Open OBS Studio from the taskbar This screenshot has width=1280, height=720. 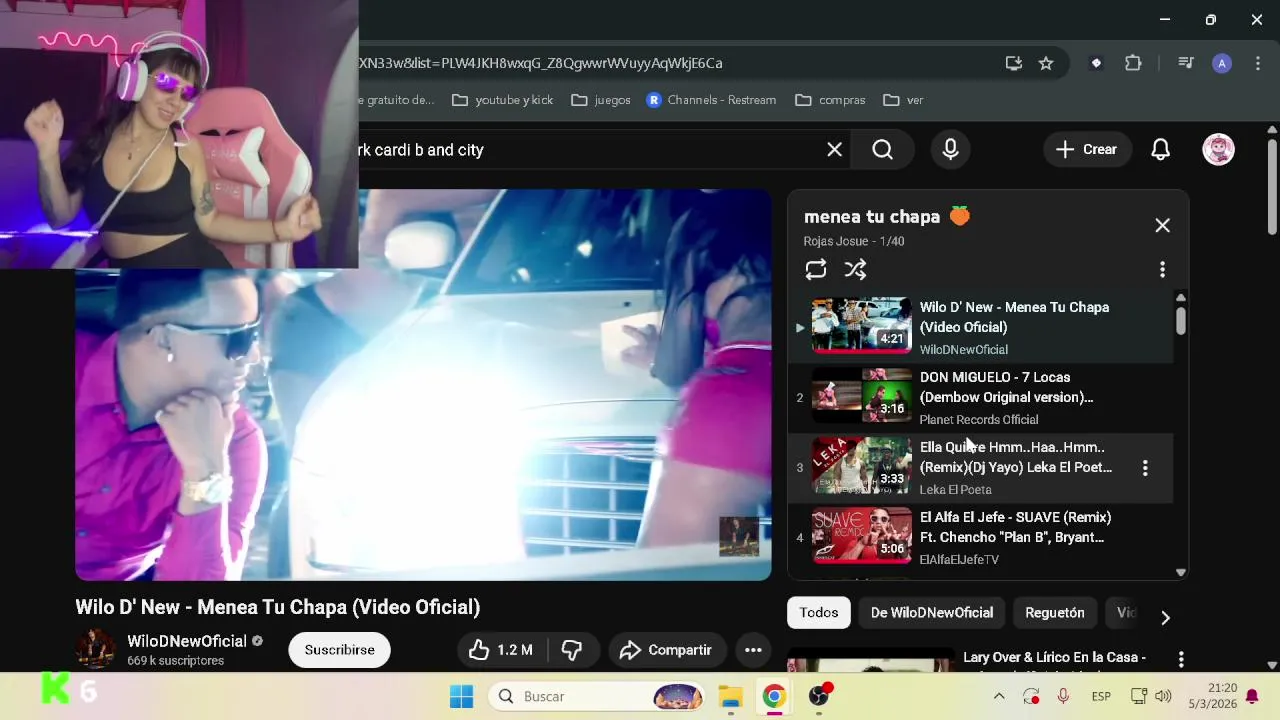819,697
